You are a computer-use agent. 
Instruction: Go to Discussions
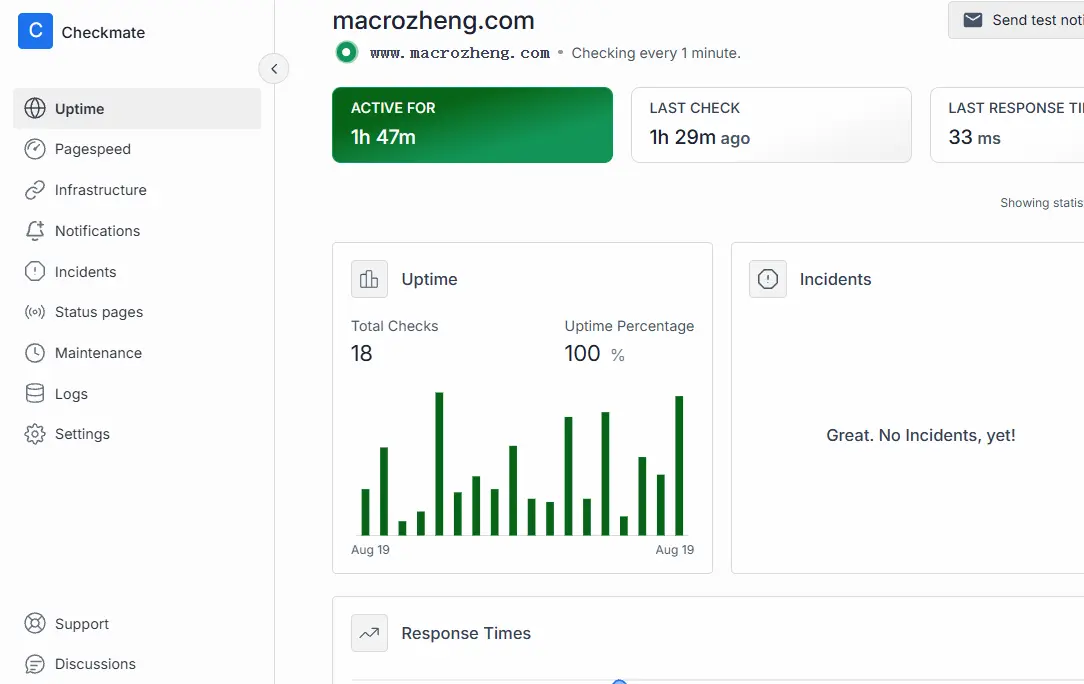(x=95, y=664)
